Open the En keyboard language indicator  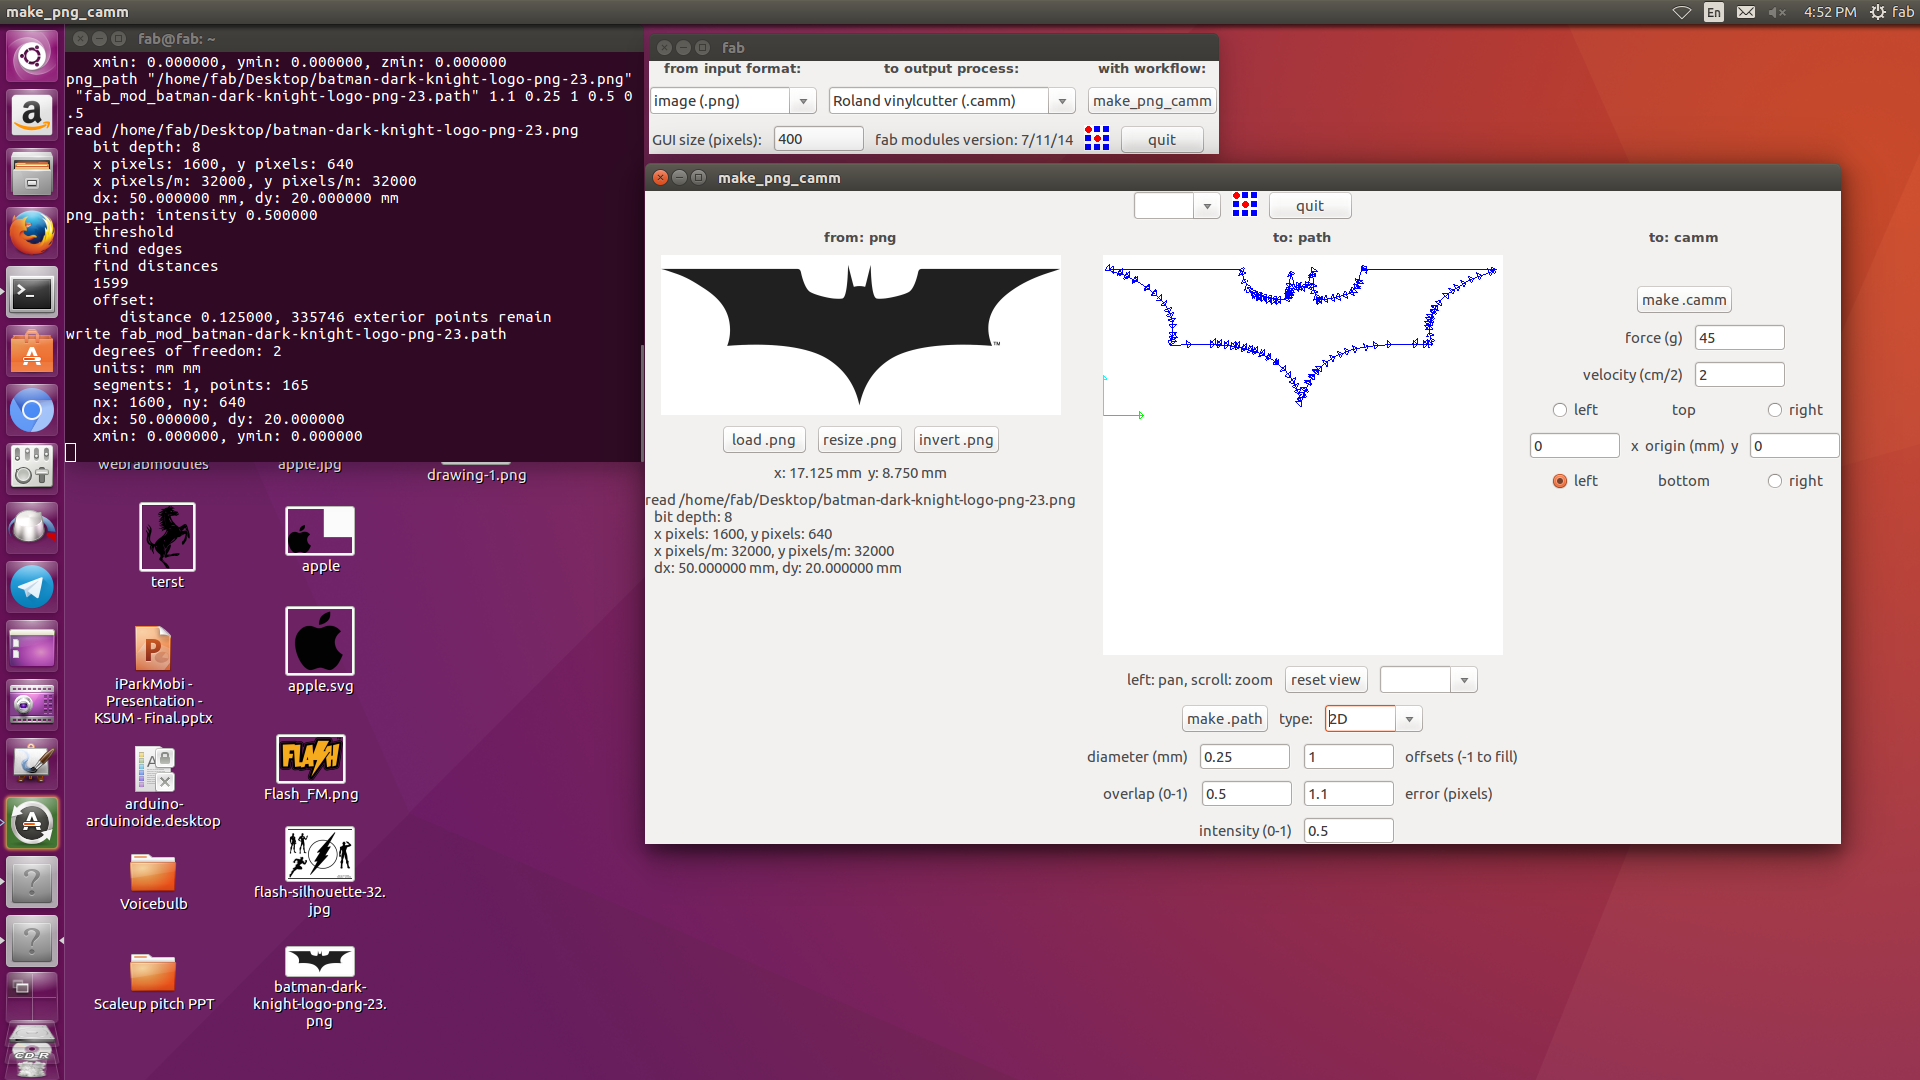(1714, 12)
